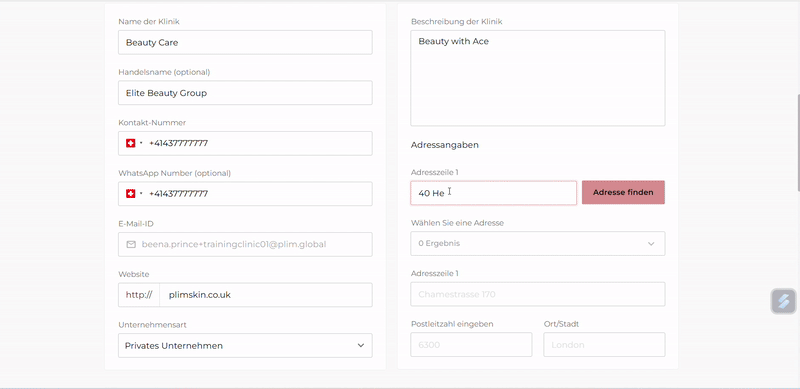Click the Website field containing plimskin.co.uk
This screenshot has width=800, height=389.
pyautogui.click(x=266, y=295)
